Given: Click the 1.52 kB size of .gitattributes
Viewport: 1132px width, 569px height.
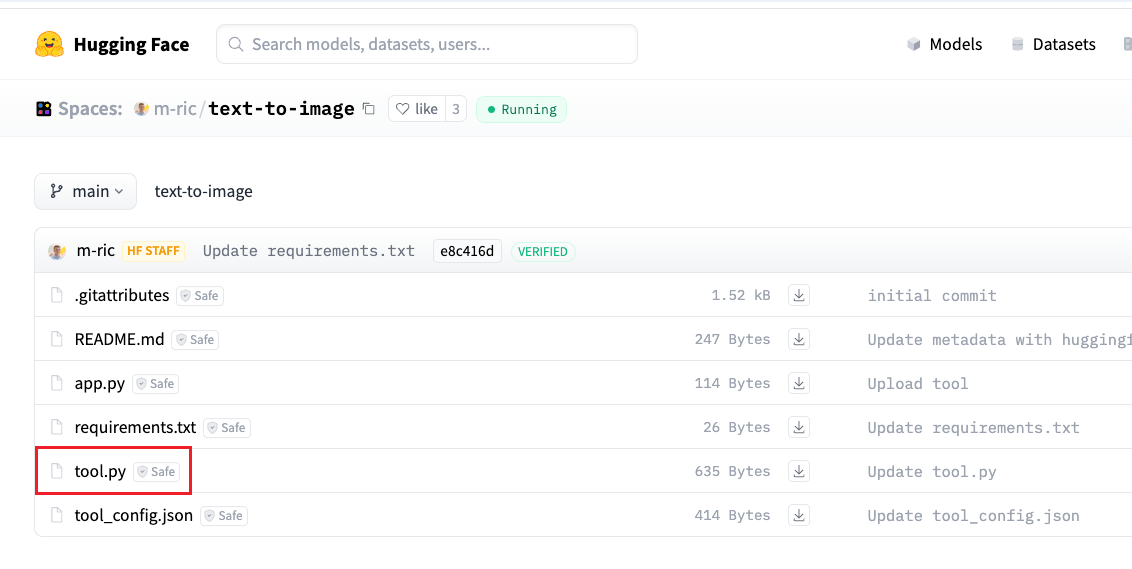Looking at the screenshot, I should [x=741, y=295].
